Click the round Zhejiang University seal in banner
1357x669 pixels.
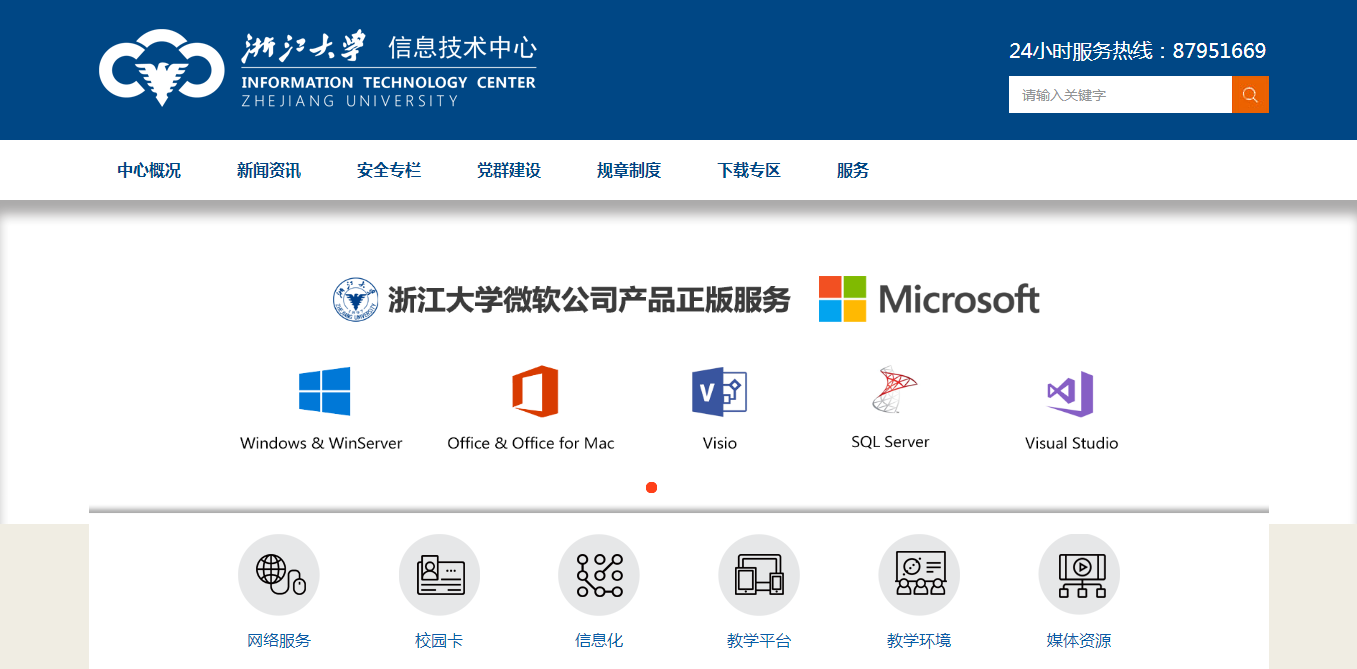tap(356, 300)
